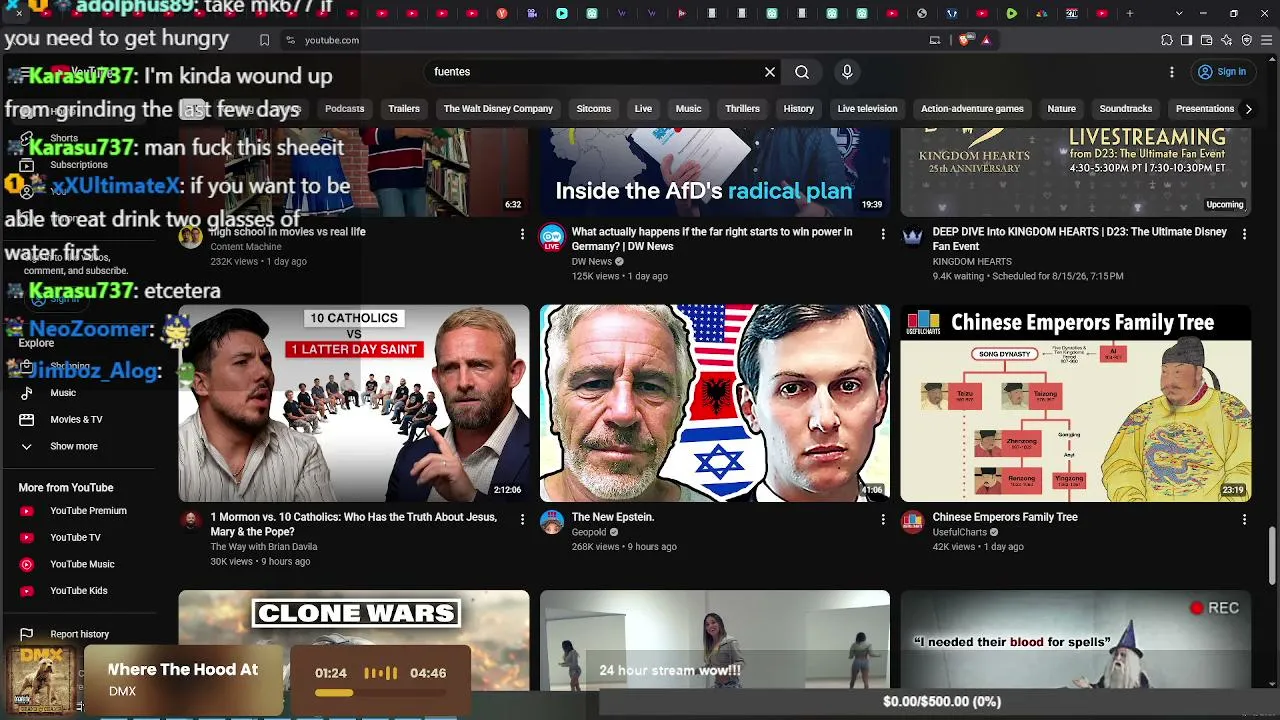Expand Show more in Explore section

pyautogui.click(x=80, y=446)
